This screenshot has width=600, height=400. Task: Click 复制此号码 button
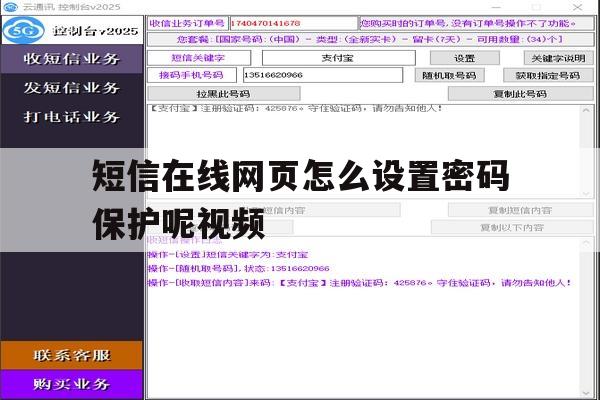[x=521, y=94]
